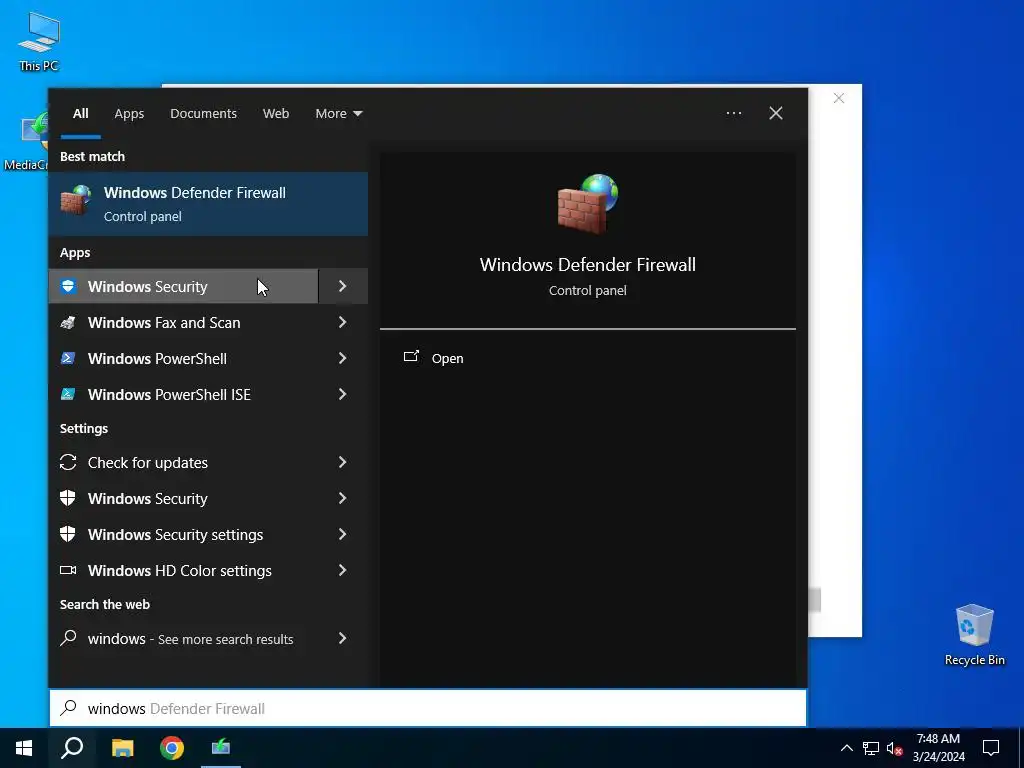Click magnifier icon in the search box
Screen dimensions: 1024x768
click(x=69, y=708)
